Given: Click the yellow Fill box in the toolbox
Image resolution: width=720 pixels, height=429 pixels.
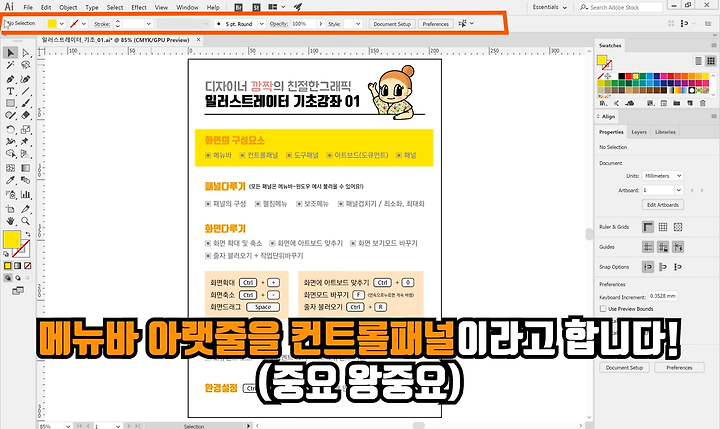Looking at the screenshot, I should [11, 239].
